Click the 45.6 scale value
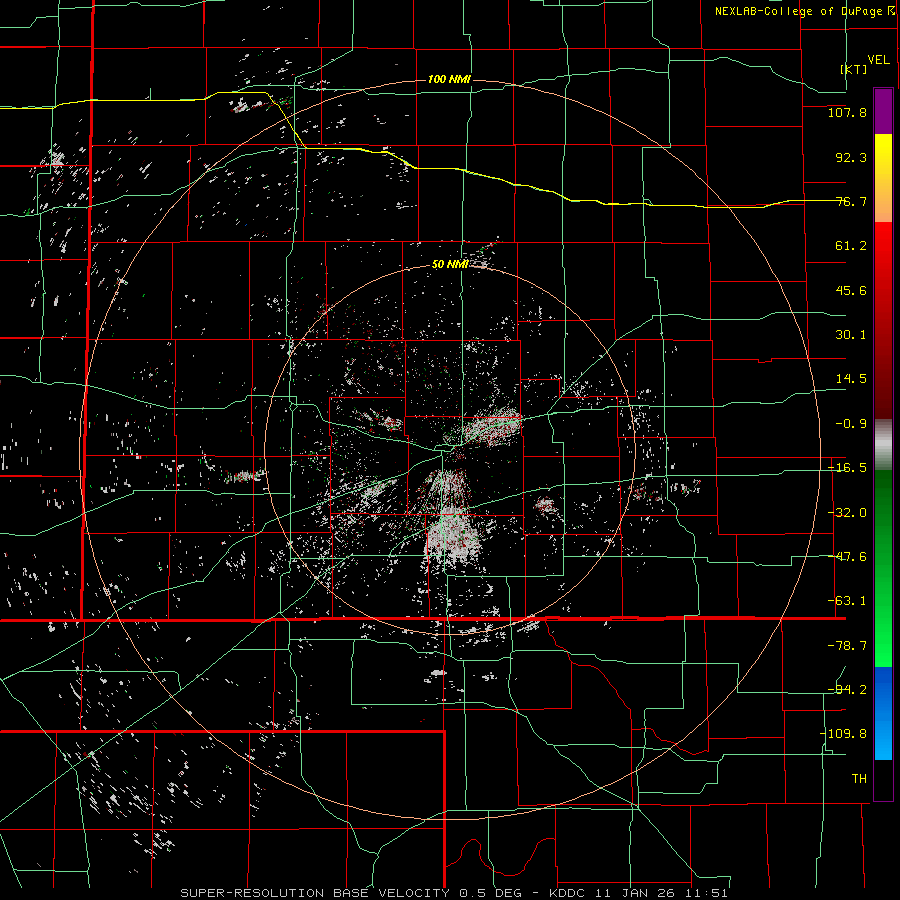 pos(851,290)
